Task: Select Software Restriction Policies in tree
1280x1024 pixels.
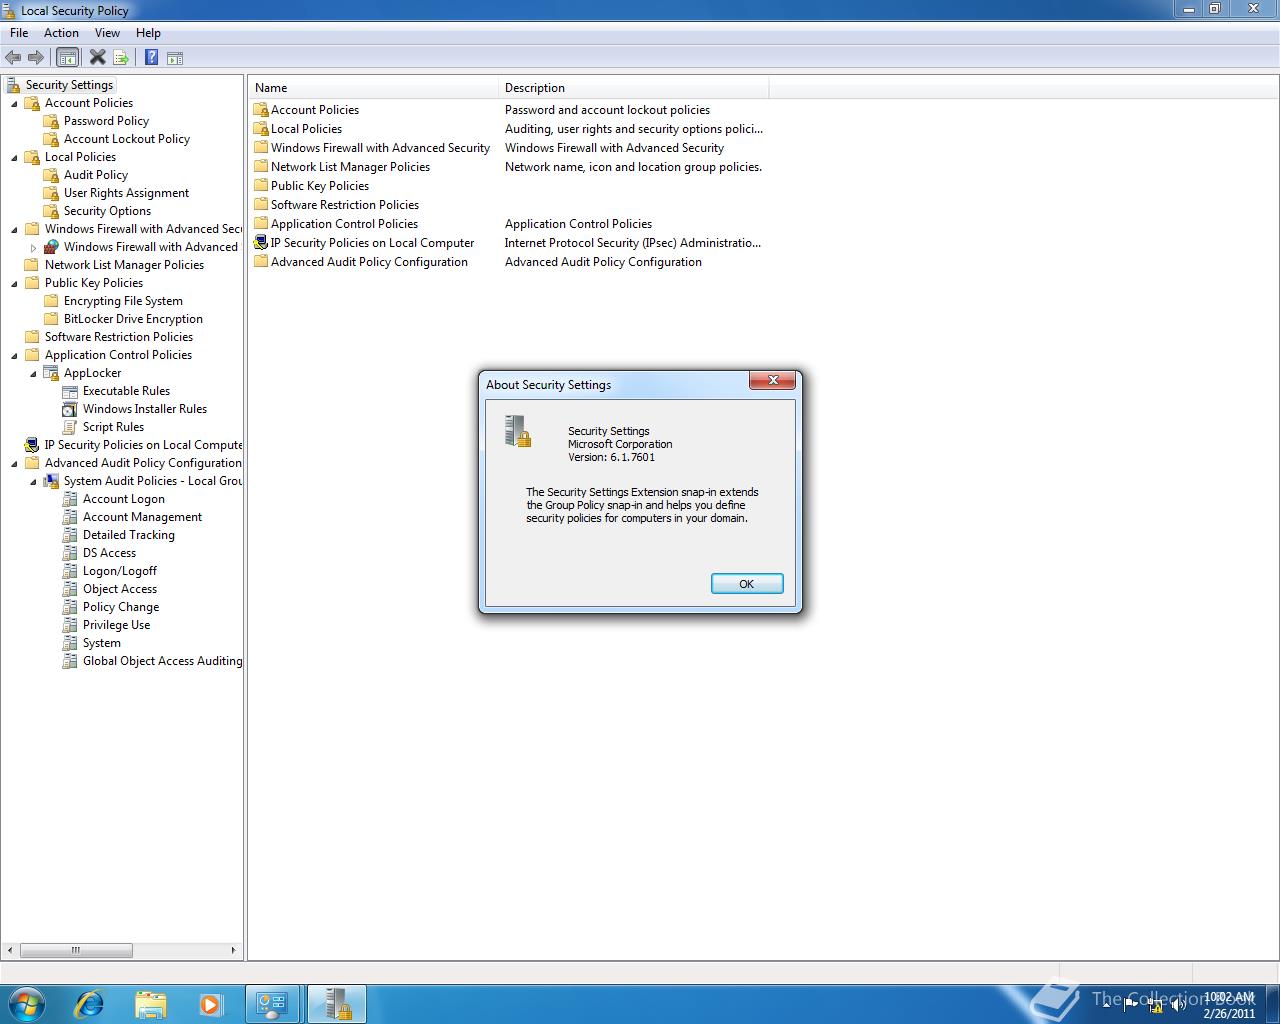Action: pos(119,337)
